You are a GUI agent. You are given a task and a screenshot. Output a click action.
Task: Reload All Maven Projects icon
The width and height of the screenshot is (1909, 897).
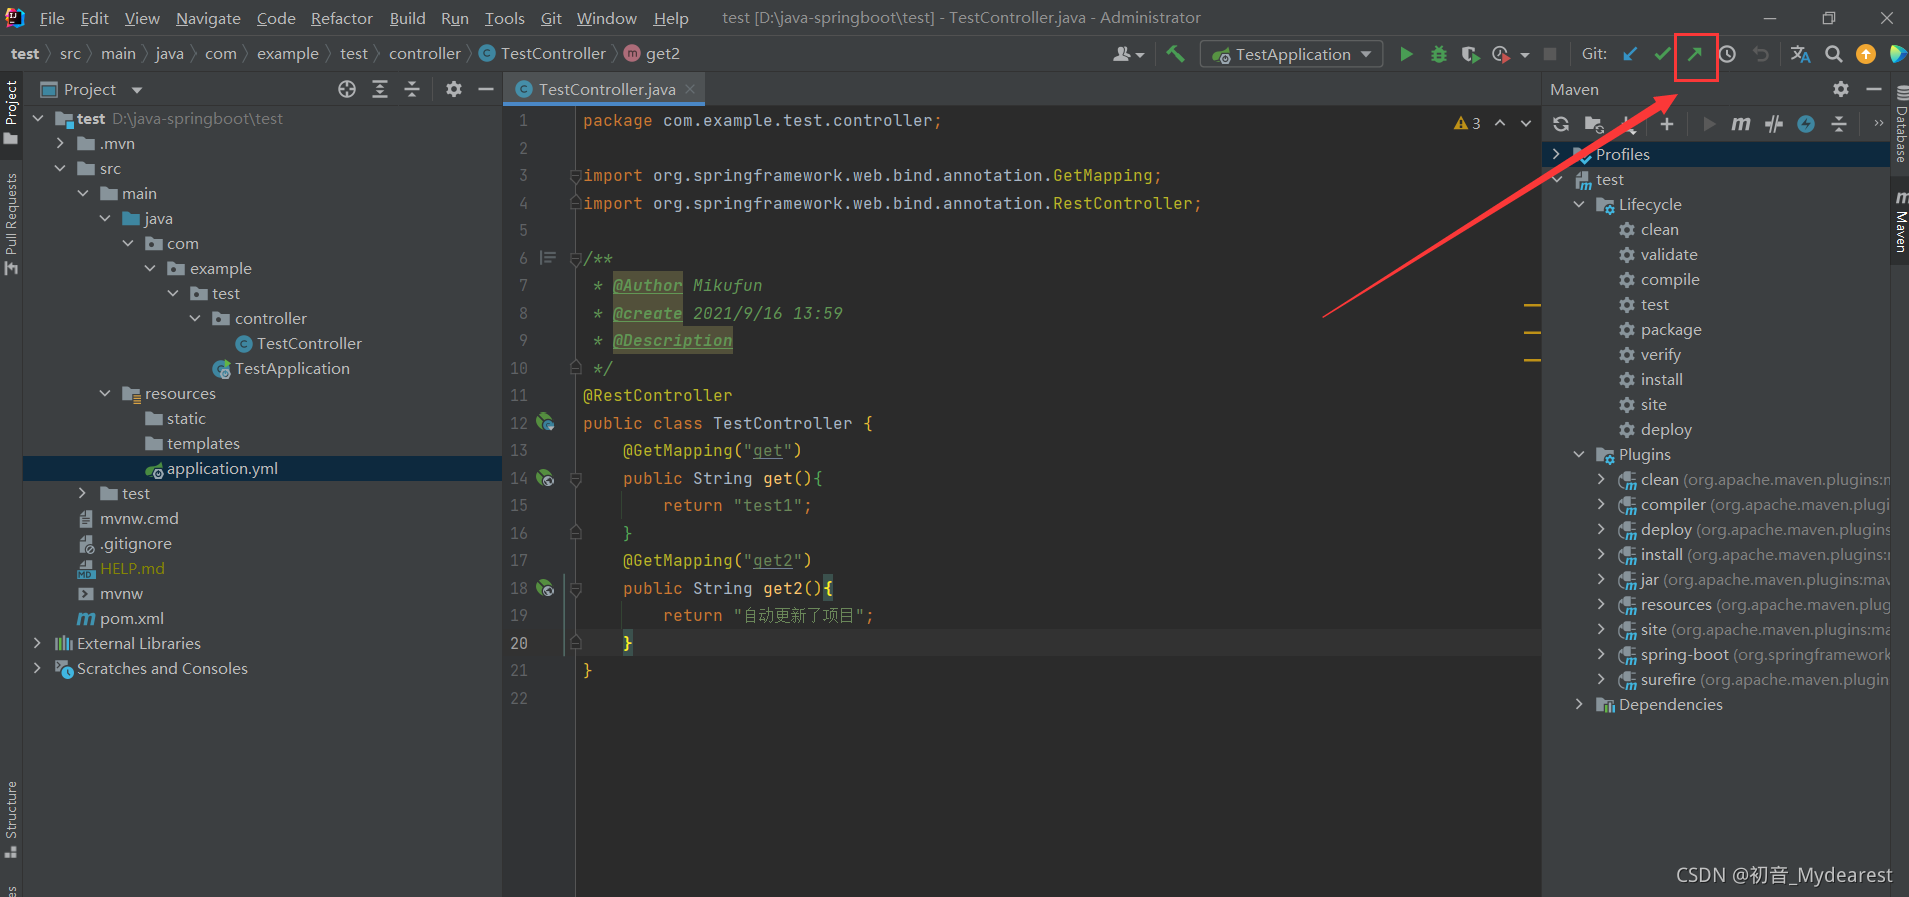(1561, 124)
